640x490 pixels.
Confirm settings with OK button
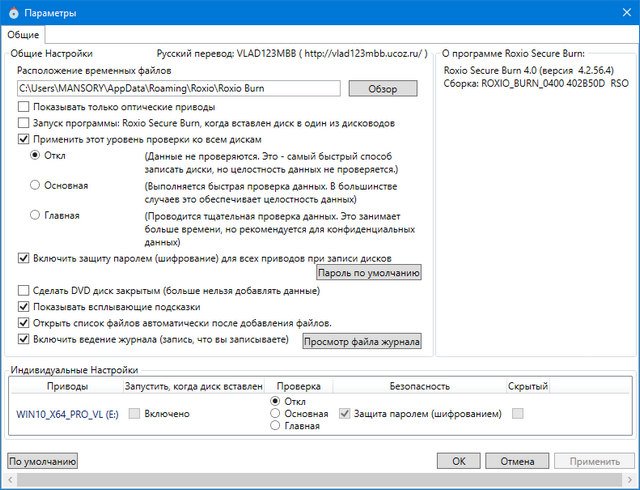459,461
